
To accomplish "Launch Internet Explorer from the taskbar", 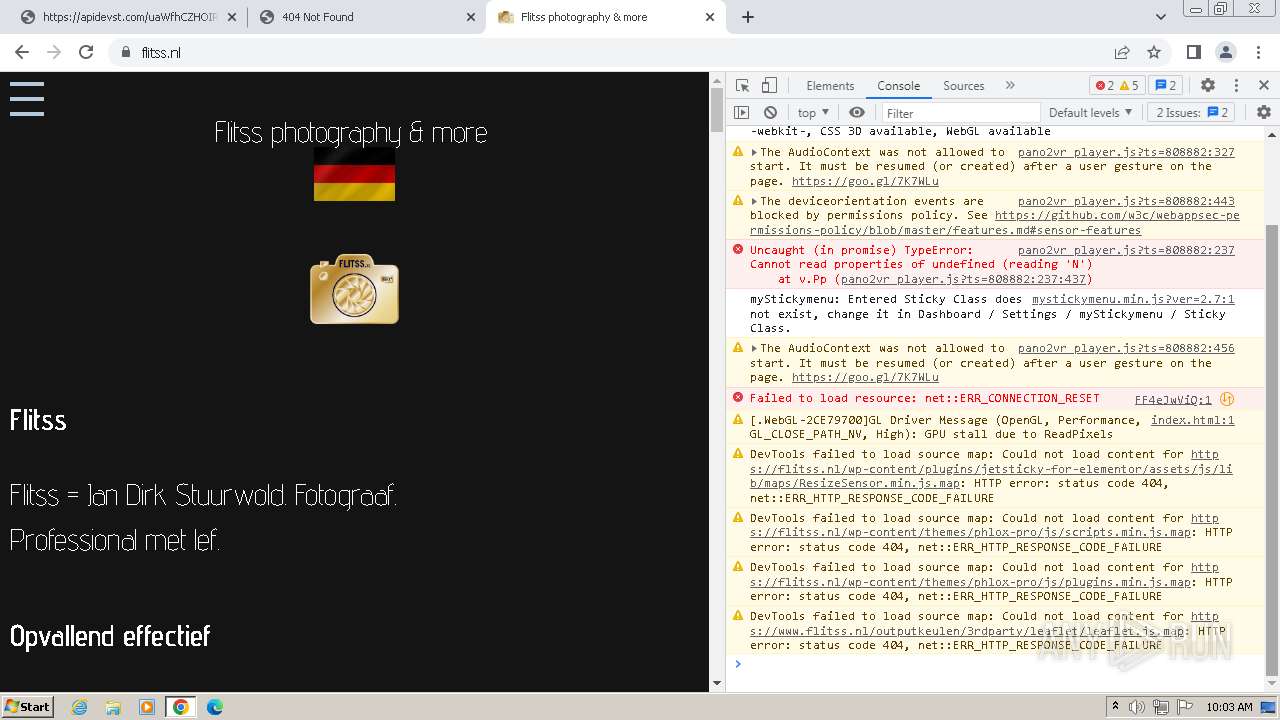I will pos(80,707).
